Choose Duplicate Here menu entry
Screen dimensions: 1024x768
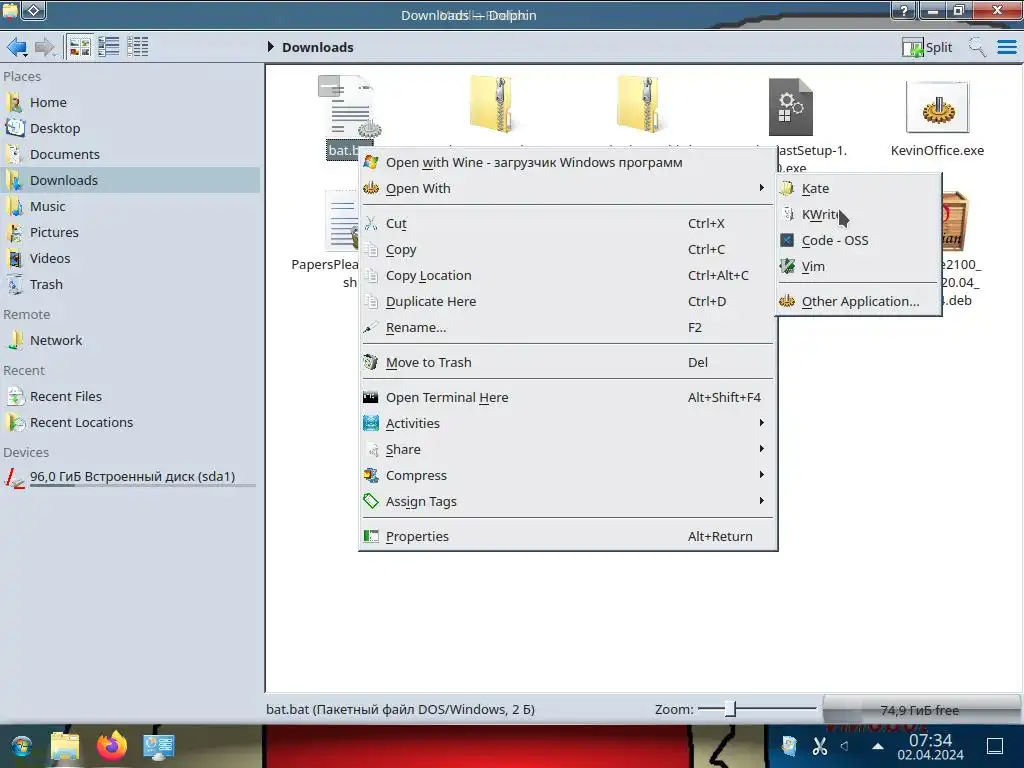568,302
